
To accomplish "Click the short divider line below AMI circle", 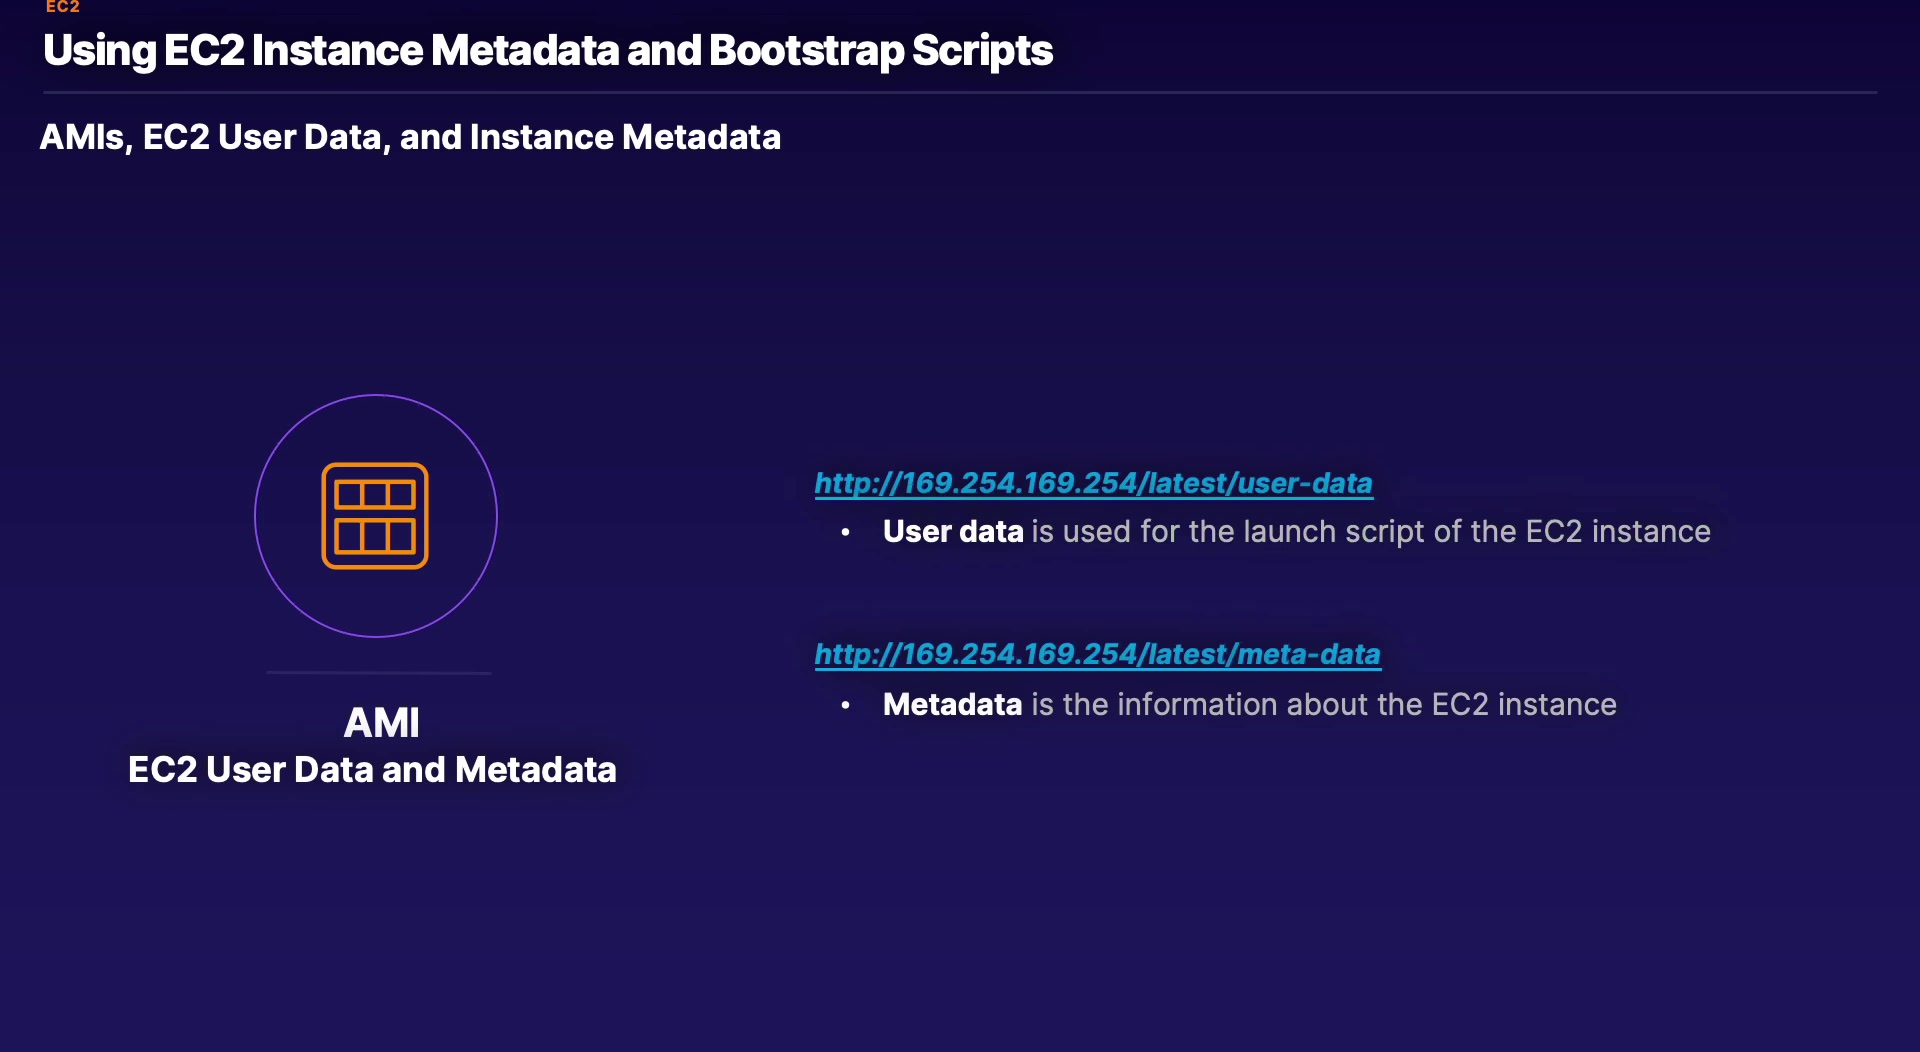I will coord(379,673).
